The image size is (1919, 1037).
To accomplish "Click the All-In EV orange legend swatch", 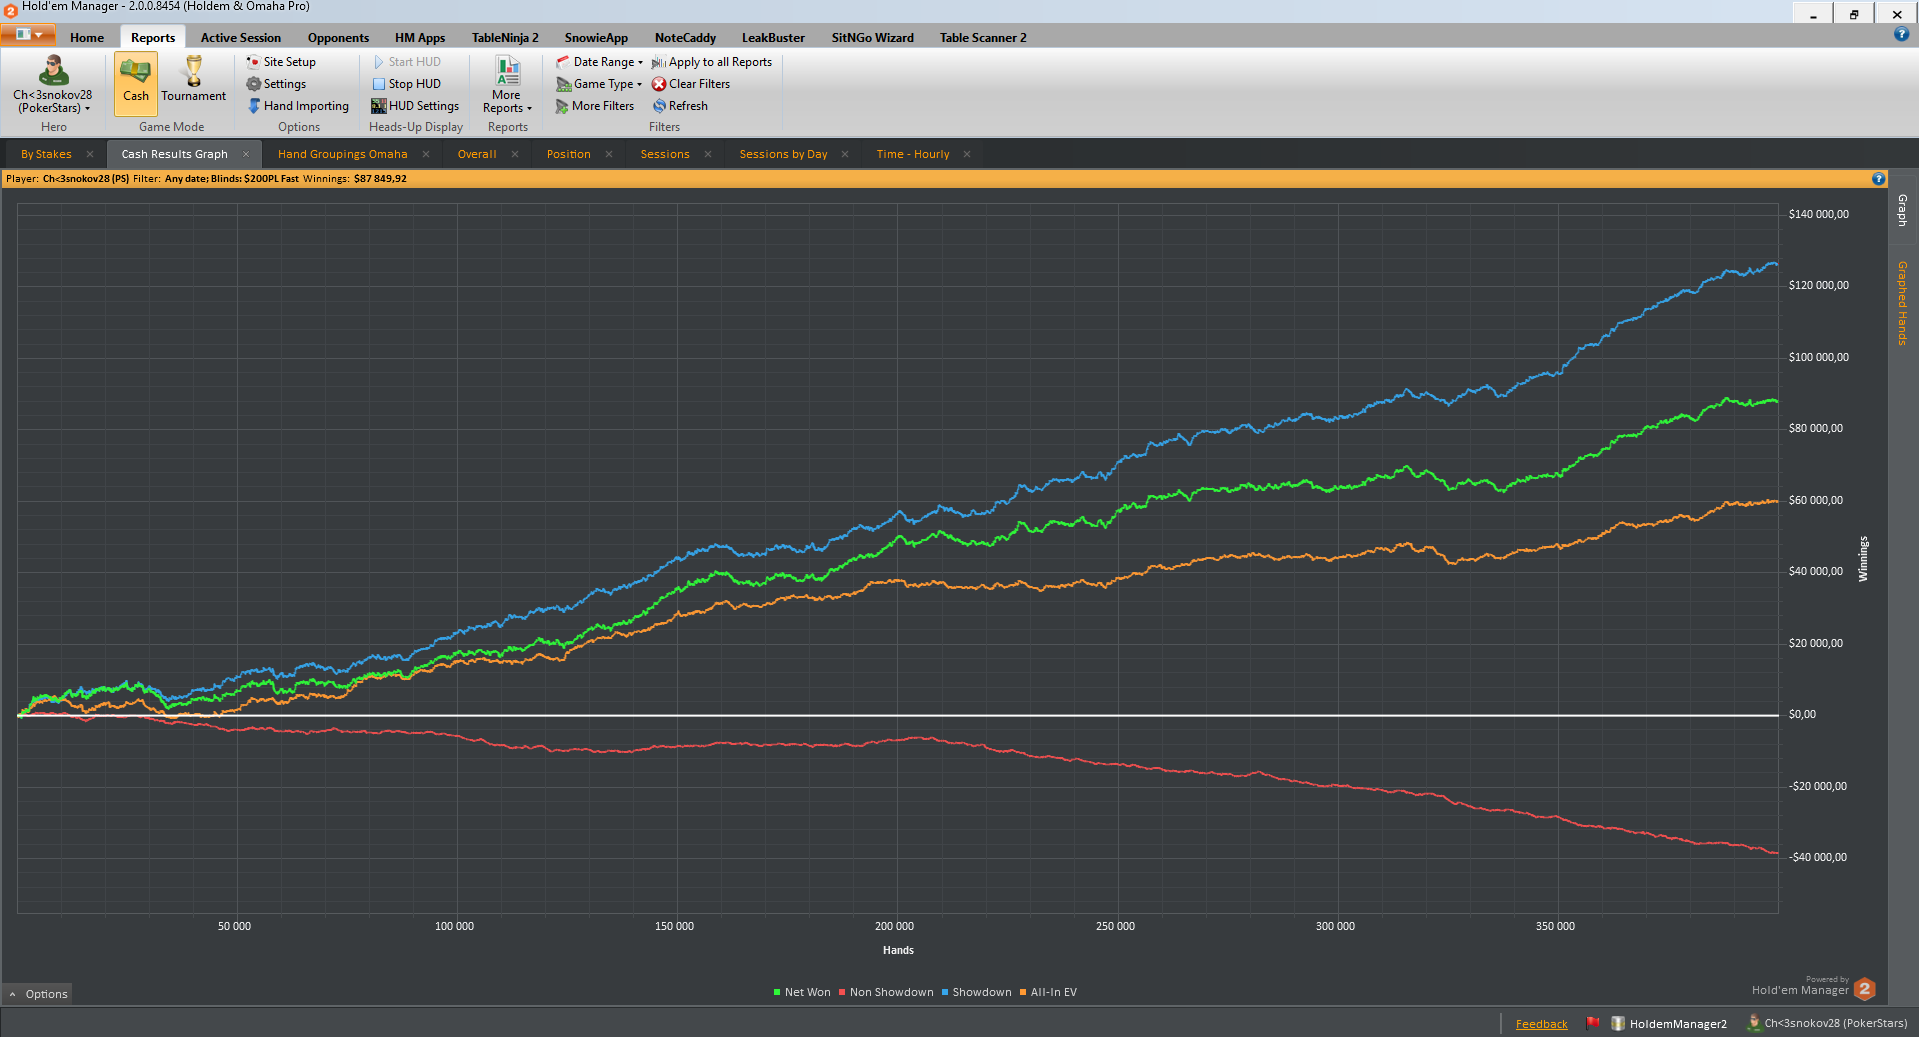I will (1023, 992).
